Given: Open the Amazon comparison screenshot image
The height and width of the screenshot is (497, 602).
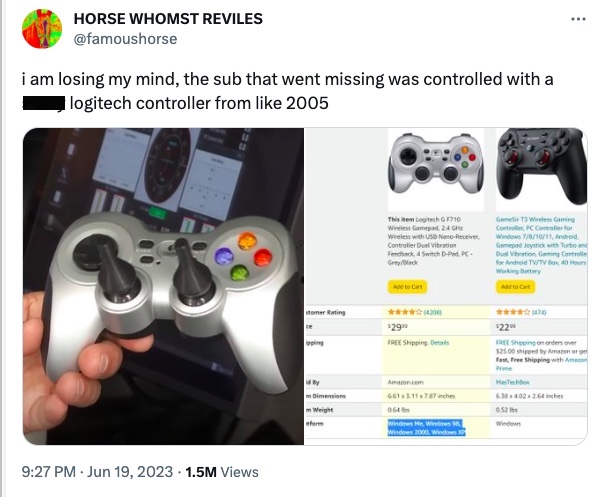Looking at the screenshot, I should 446,286.
